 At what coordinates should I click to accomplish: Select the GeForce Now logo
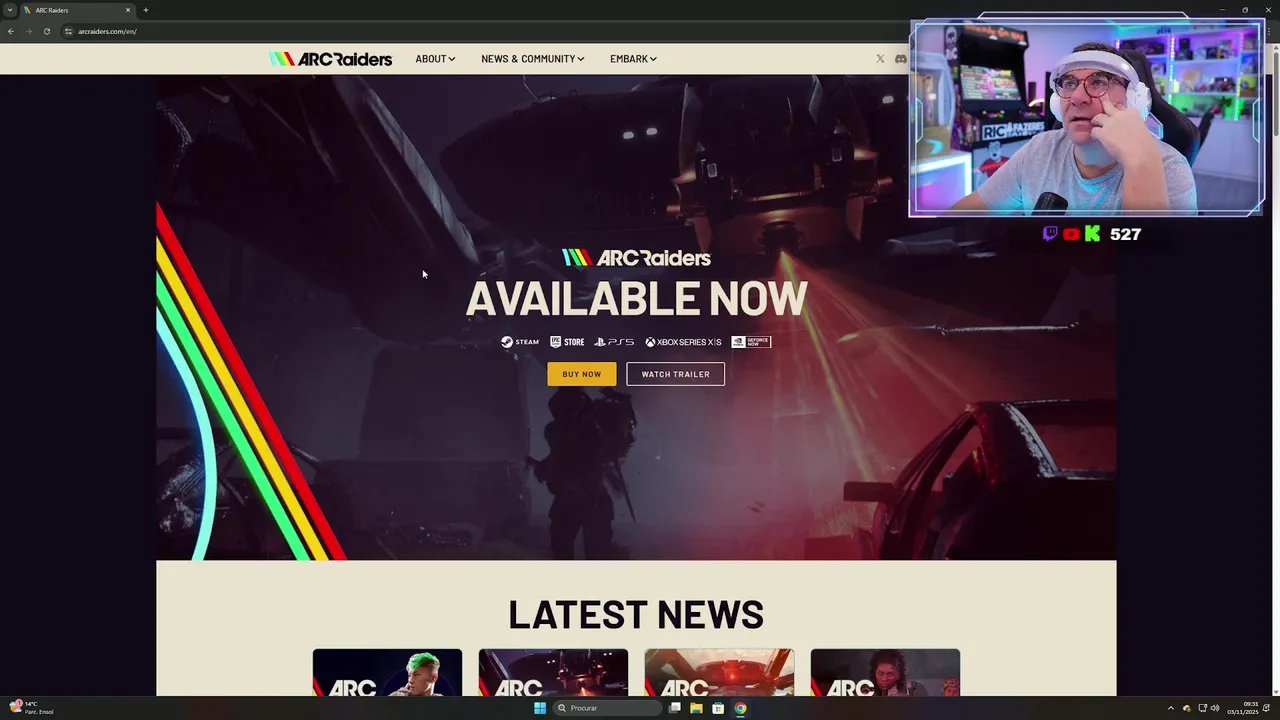[751, 342]
